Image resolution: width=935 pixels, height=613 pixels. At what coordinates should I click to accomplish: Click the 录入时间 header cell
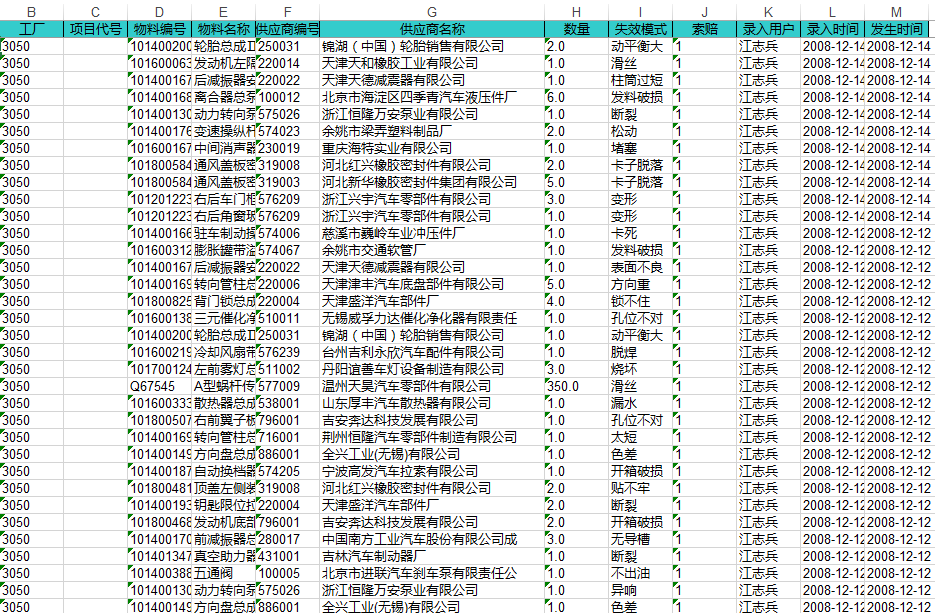832,29
